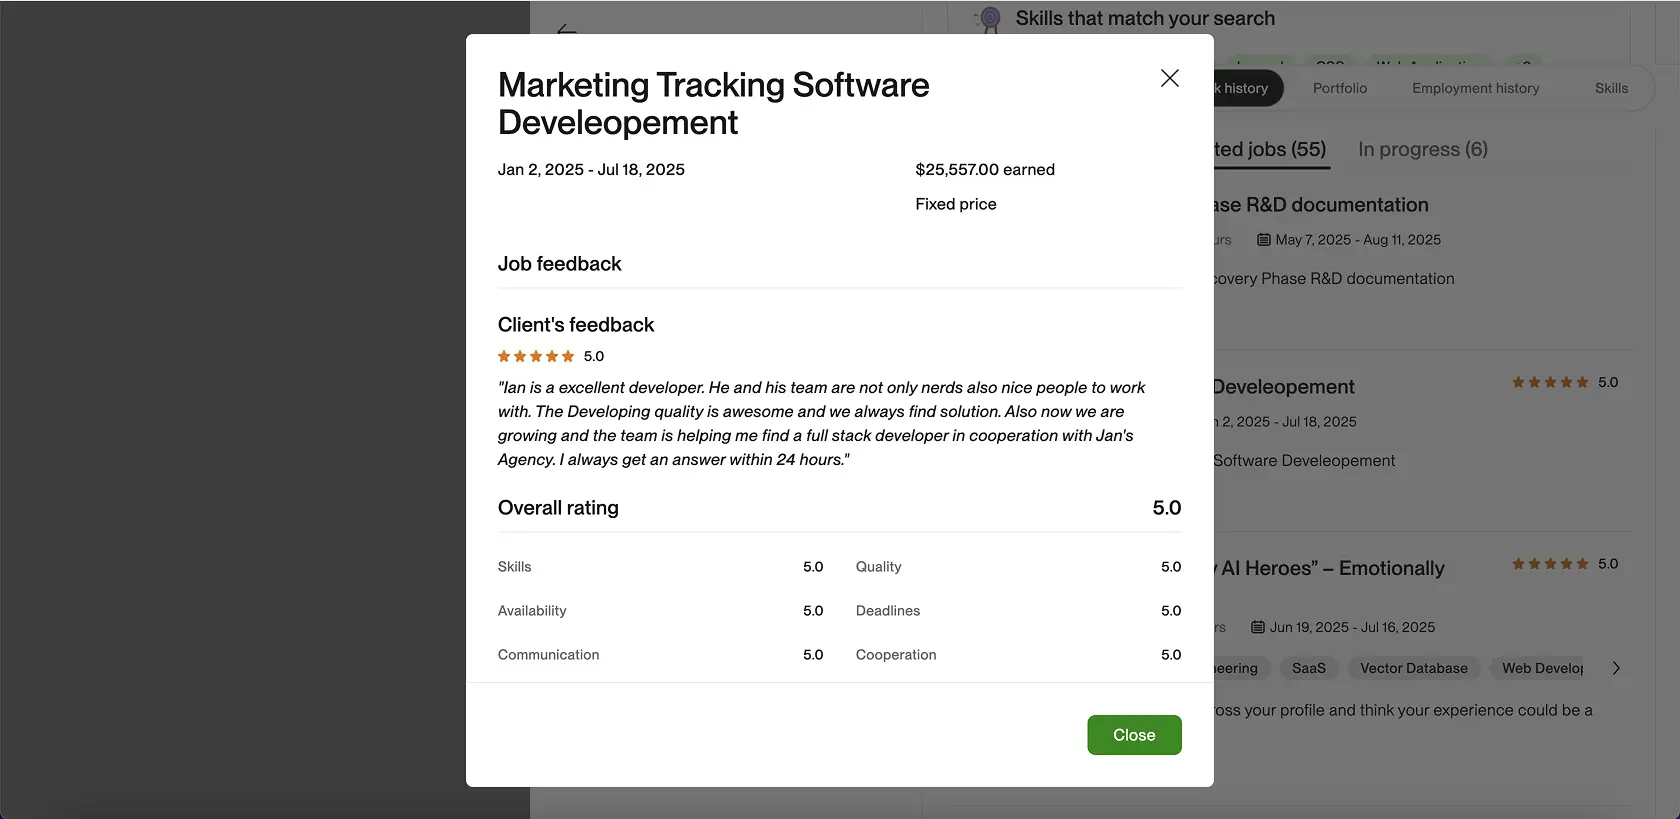Click the green Close button
Viewport: 1680px width, 819px height.
pyautogui.click(x=1134, y=735)
